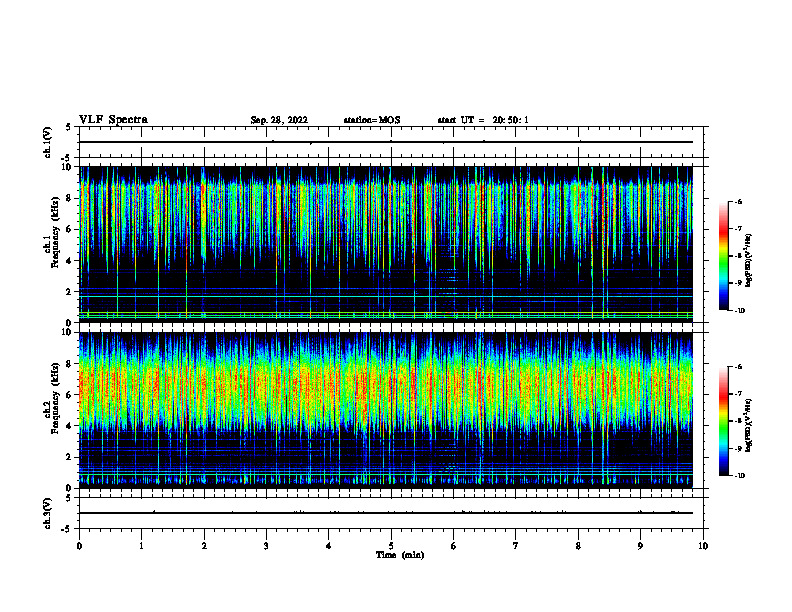Click the ch.1 spectrogram color scale bar
Image resolution: width=792 pixels, height=612 pixels.
point(723,256)
